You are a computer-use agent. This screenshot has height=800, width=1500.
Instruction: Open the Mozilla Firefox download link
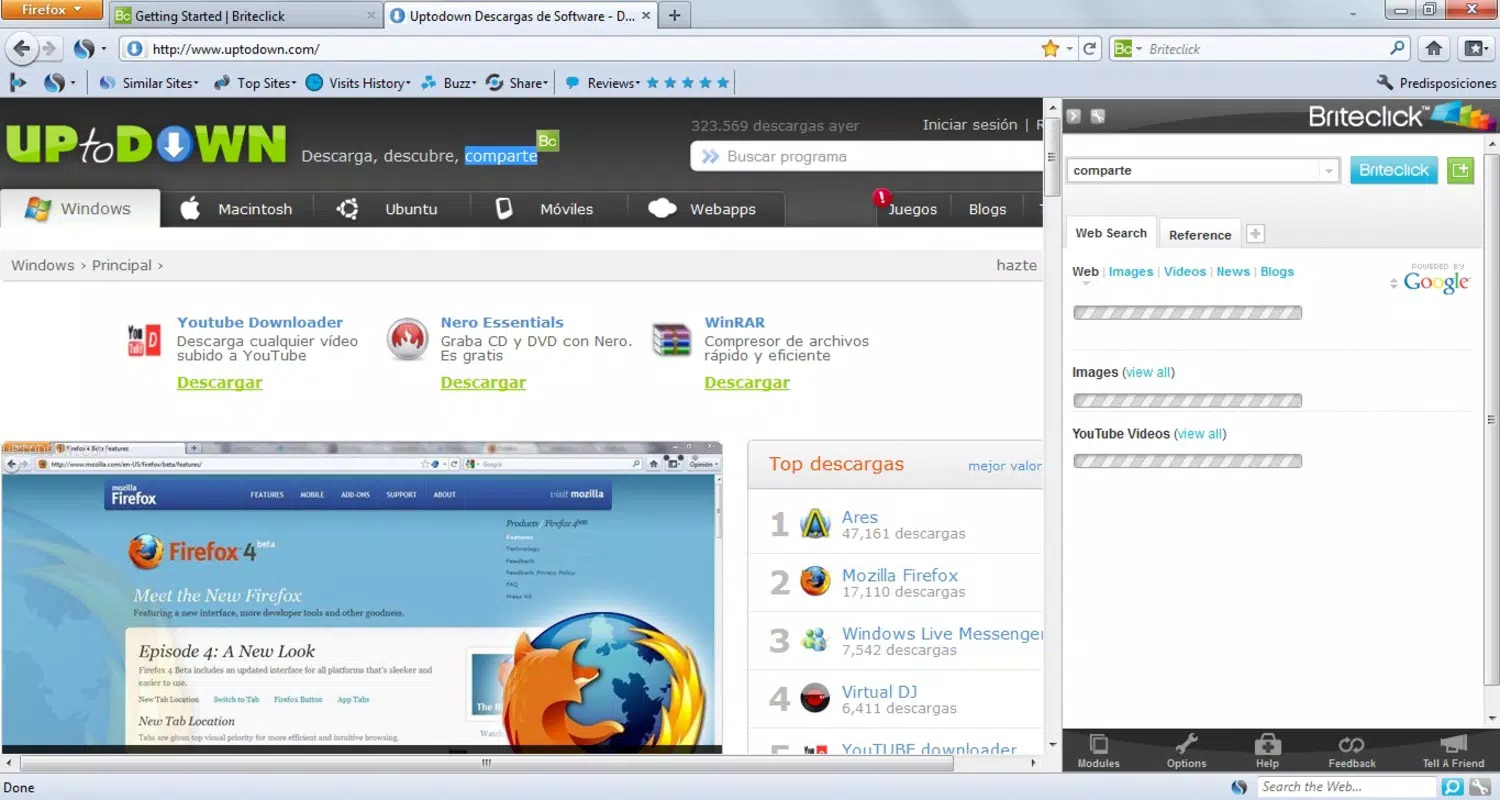pyautogui.click(x=900, y=575)
